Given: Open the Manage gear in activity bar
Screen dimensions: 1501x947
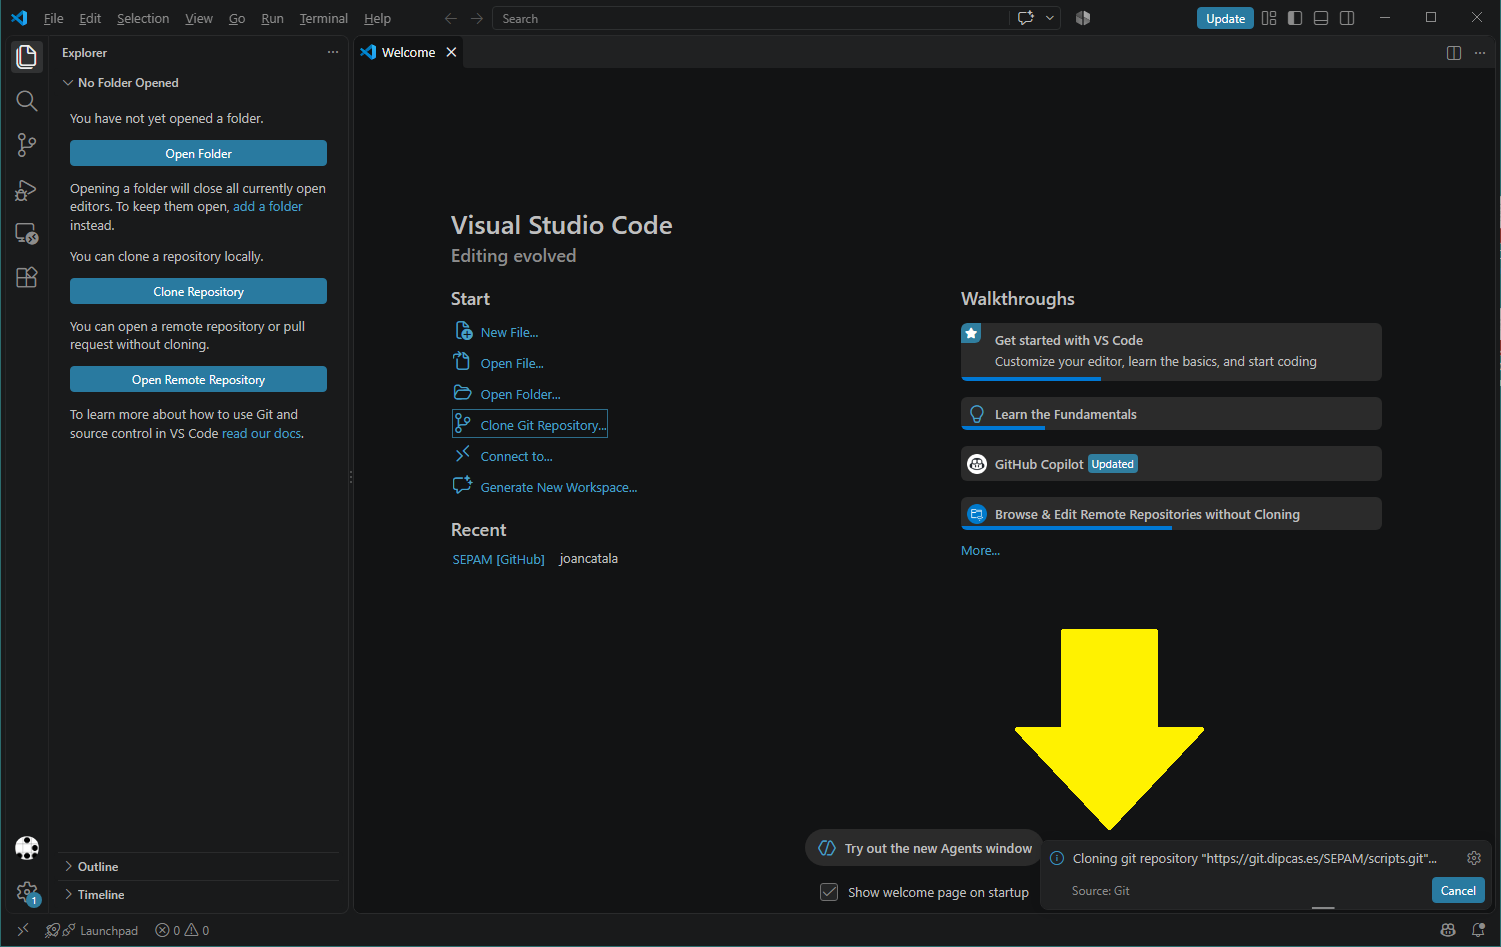Looking at the screenshot, I should [27, 892].
